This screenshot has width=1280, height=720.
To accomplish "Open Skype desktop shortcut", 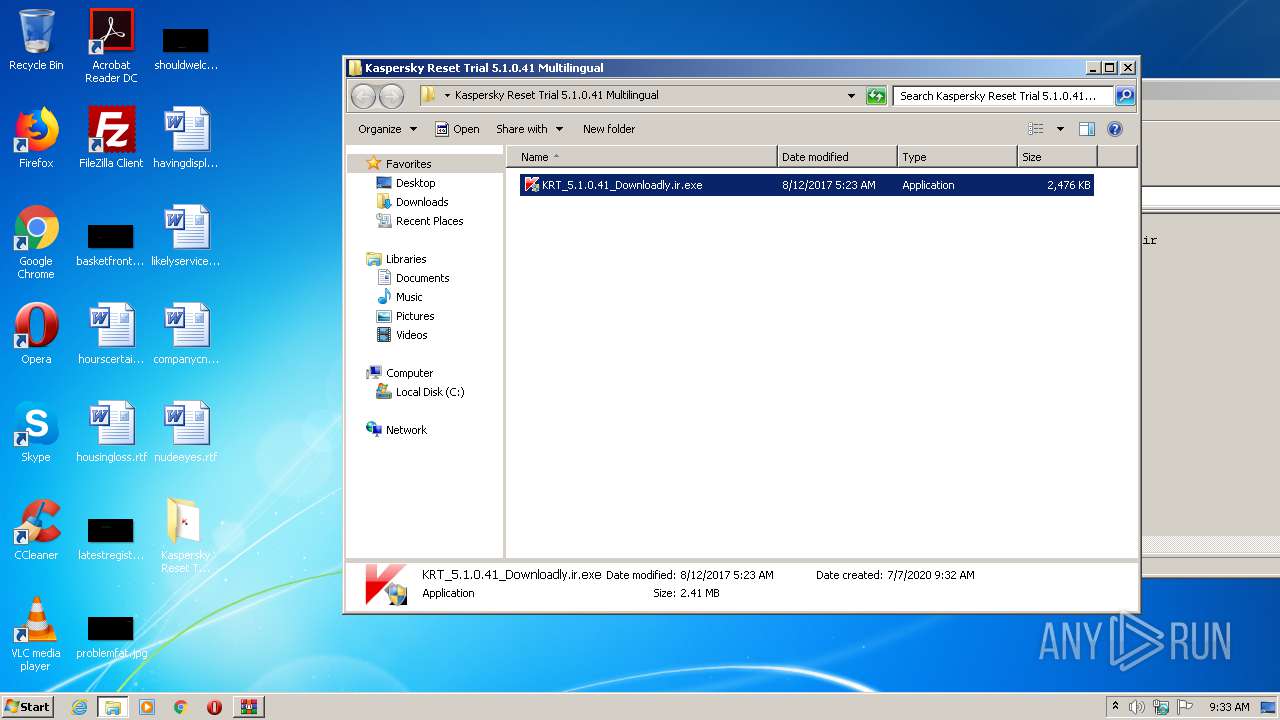I will pos(36,432).
